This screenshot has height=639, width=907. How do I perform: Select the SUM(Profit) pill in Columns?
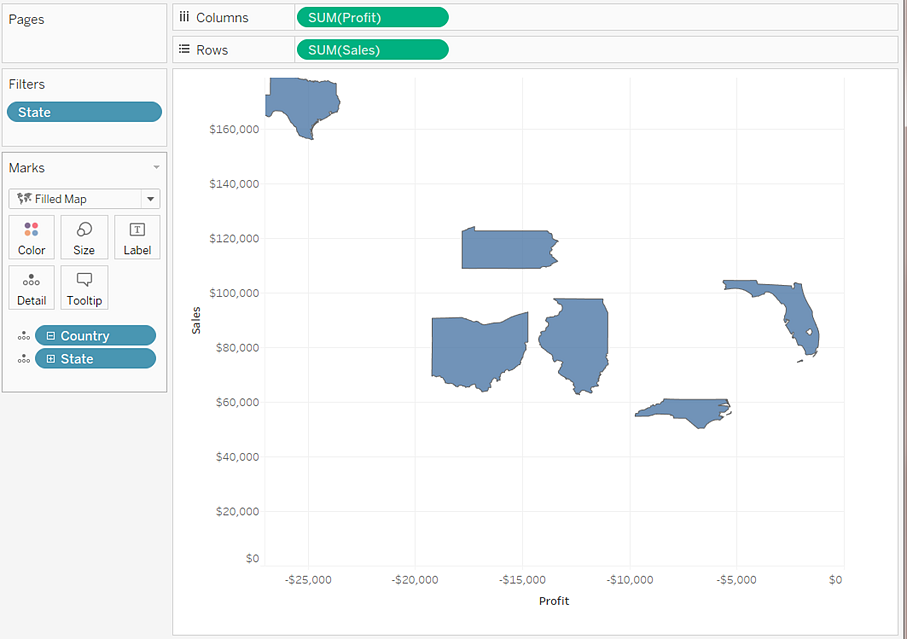372,17
